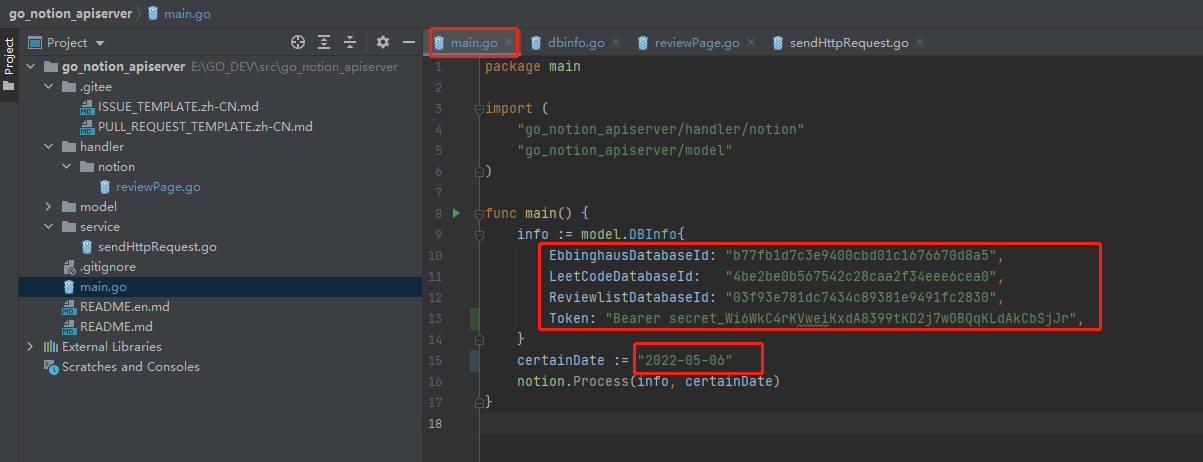Screen dimensions: 1203x462
Task: Expand the model folder
Action: tap(50, 207)
